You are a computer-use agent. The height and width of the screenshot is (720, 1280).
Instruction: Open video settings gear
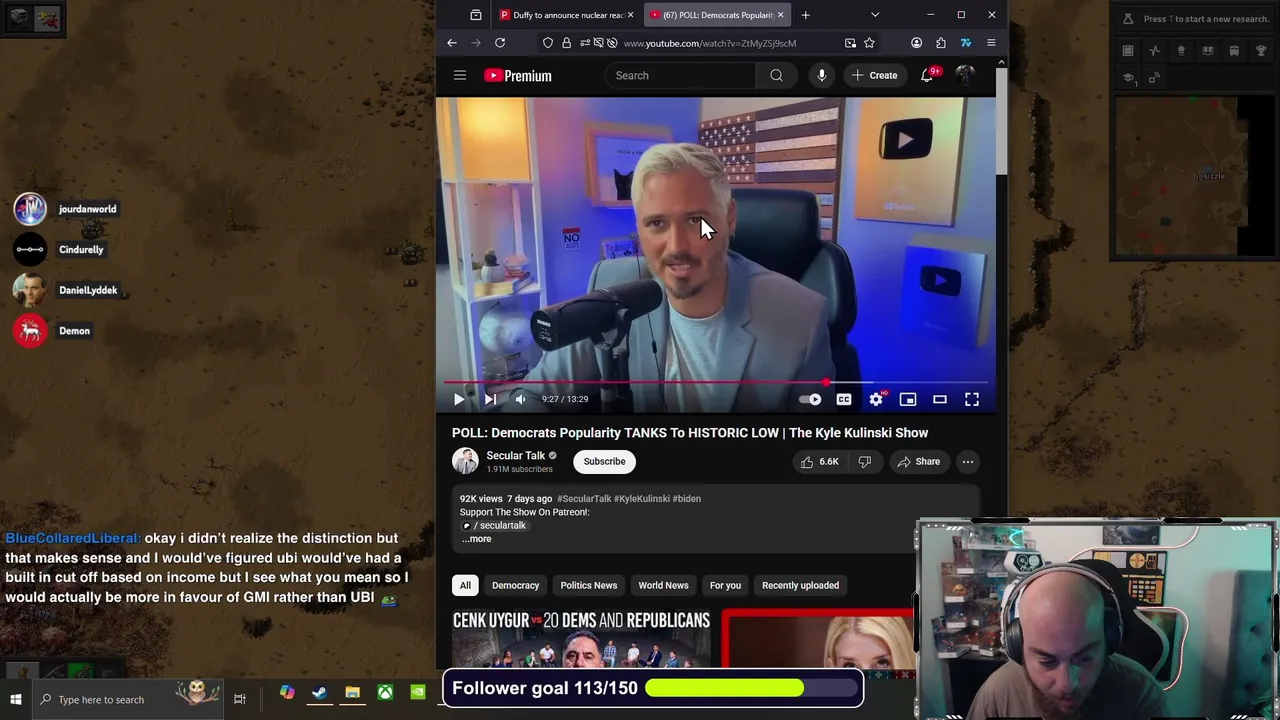(876, 399)
